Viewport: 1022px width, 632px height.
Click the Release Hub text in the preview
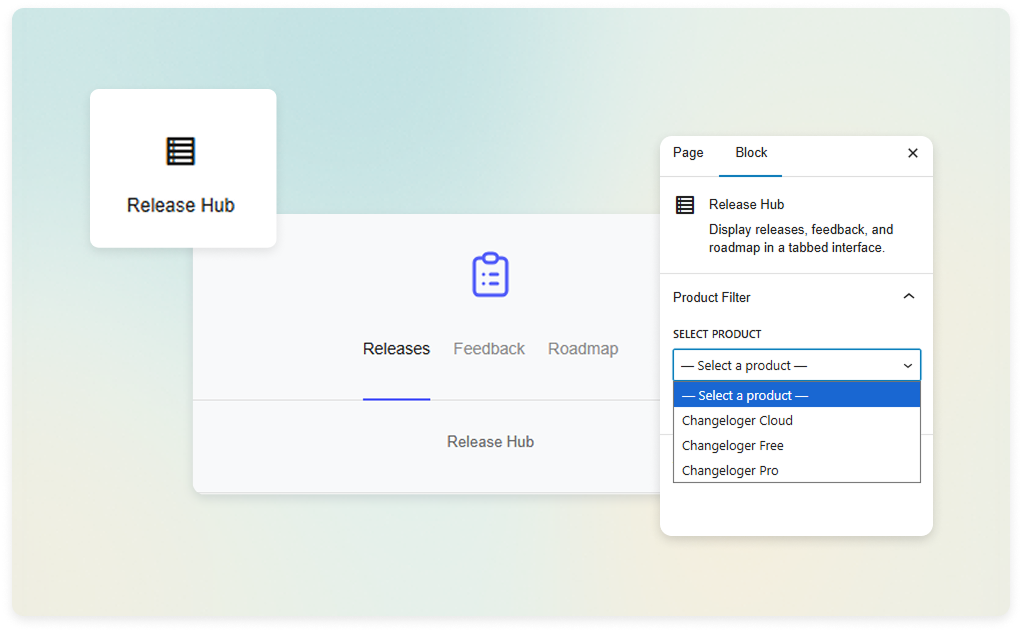(490, 441)
